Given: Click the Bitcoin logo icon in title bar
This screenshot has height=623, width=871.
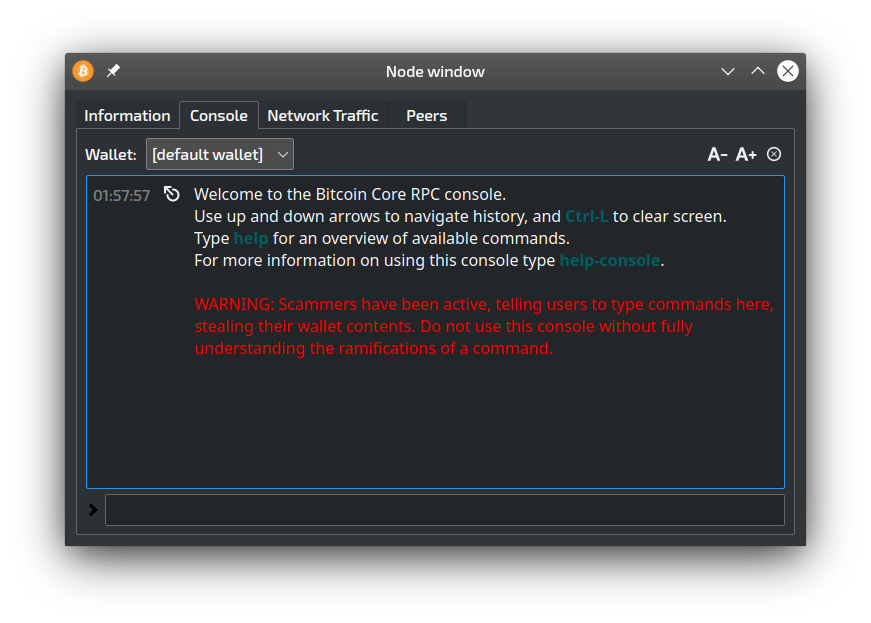Looking at the screenshot, I should point(83,71).
